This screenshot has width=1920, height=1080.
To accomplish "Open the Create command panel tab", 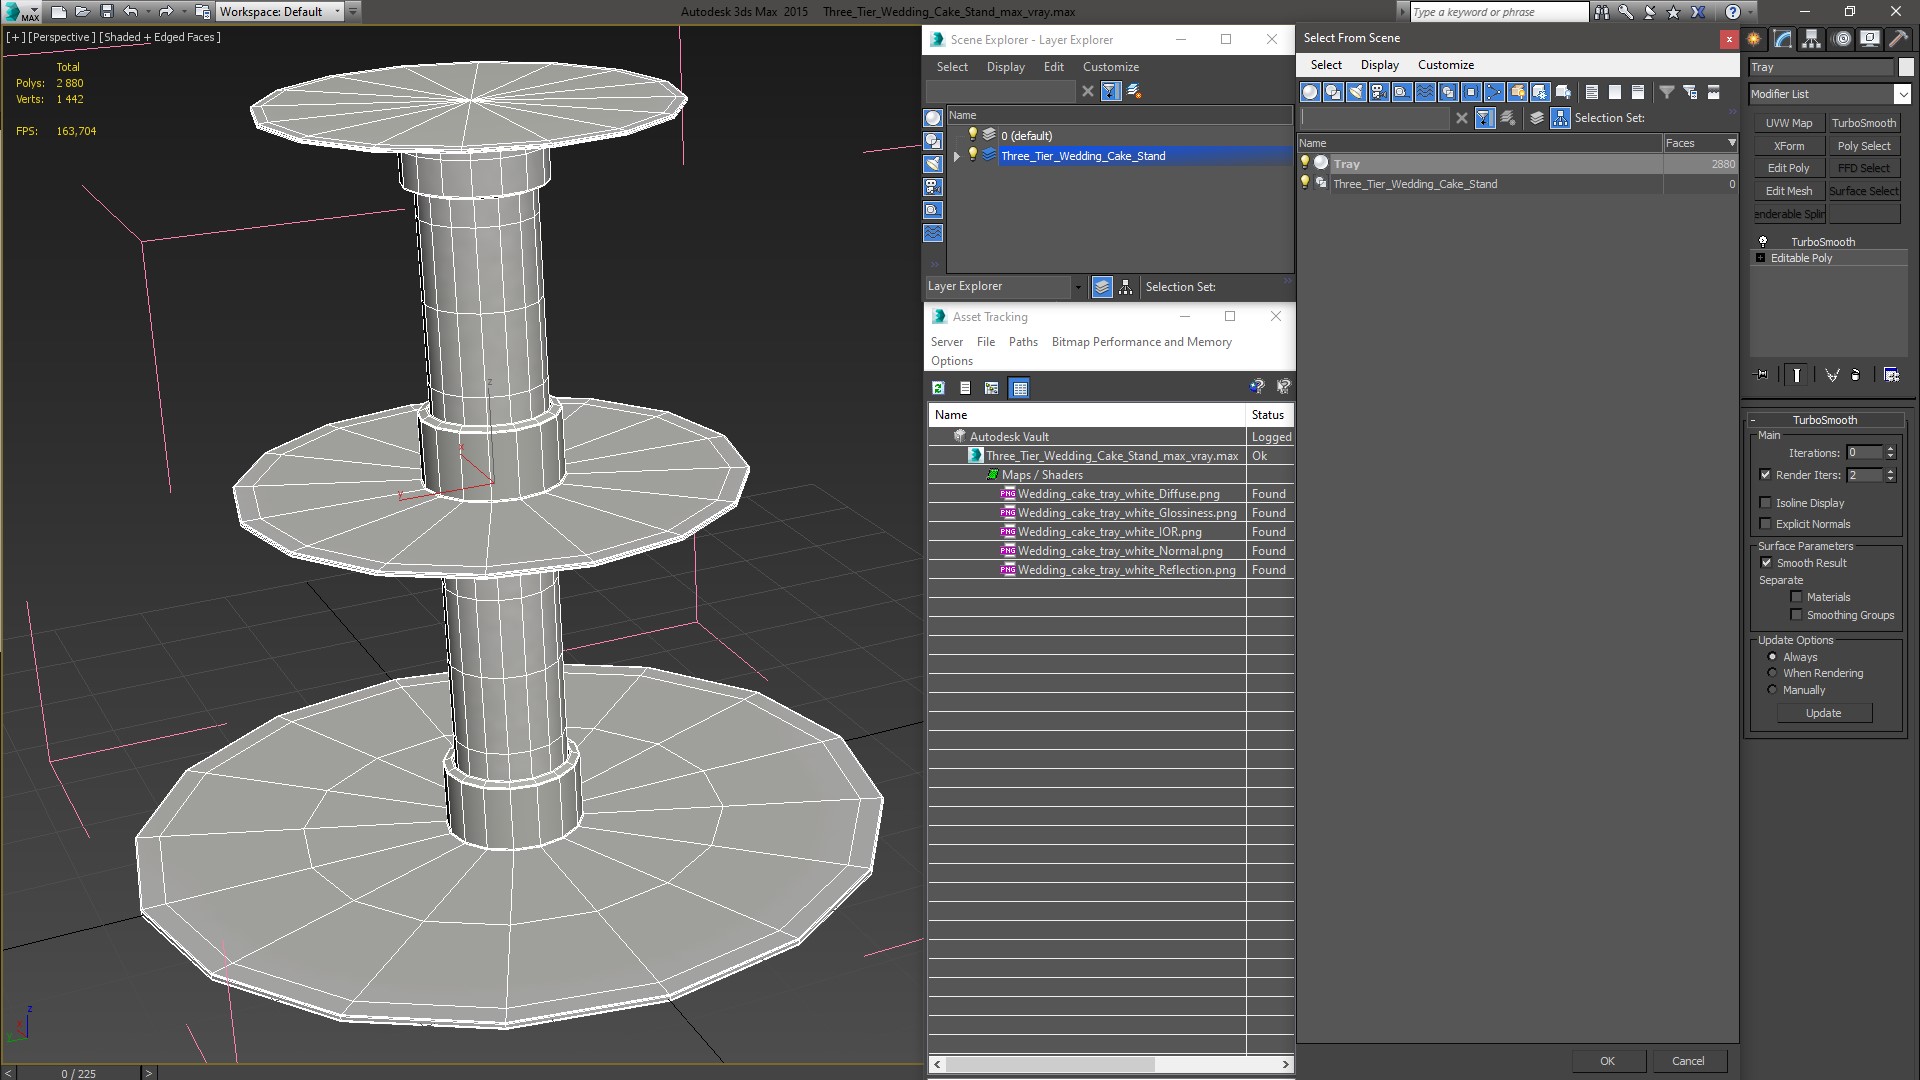I will click(x=1754, y=39).
